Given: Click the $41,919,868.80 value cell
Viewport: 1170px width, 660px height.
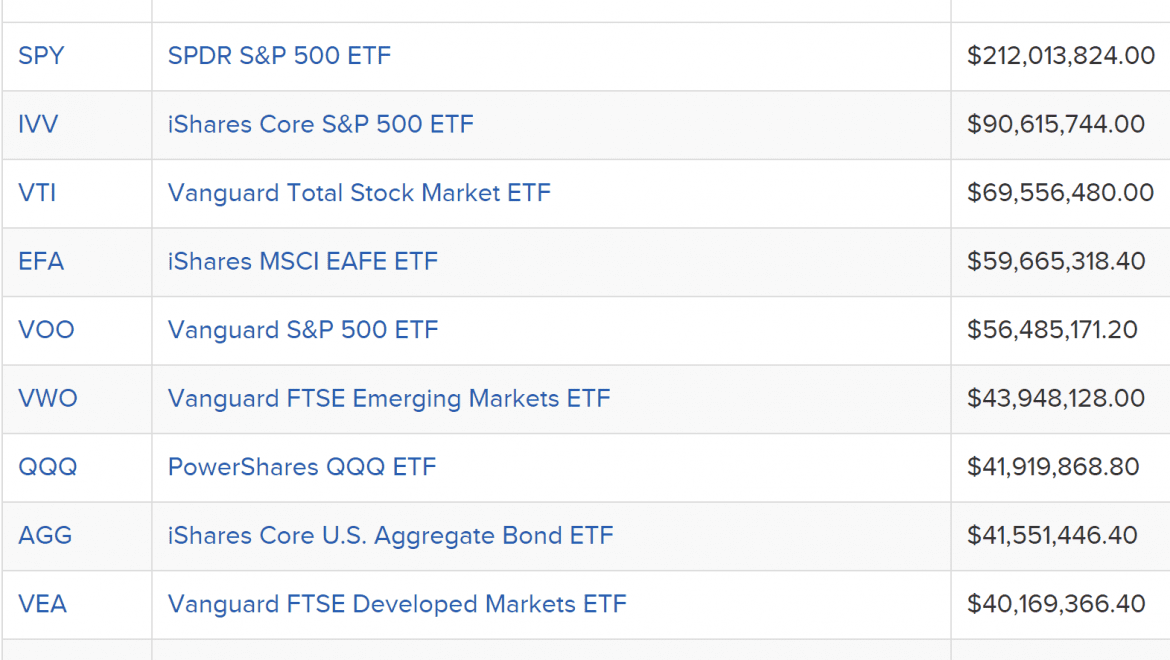Looking at the screenshot, I should click(x=1060, y=467).
